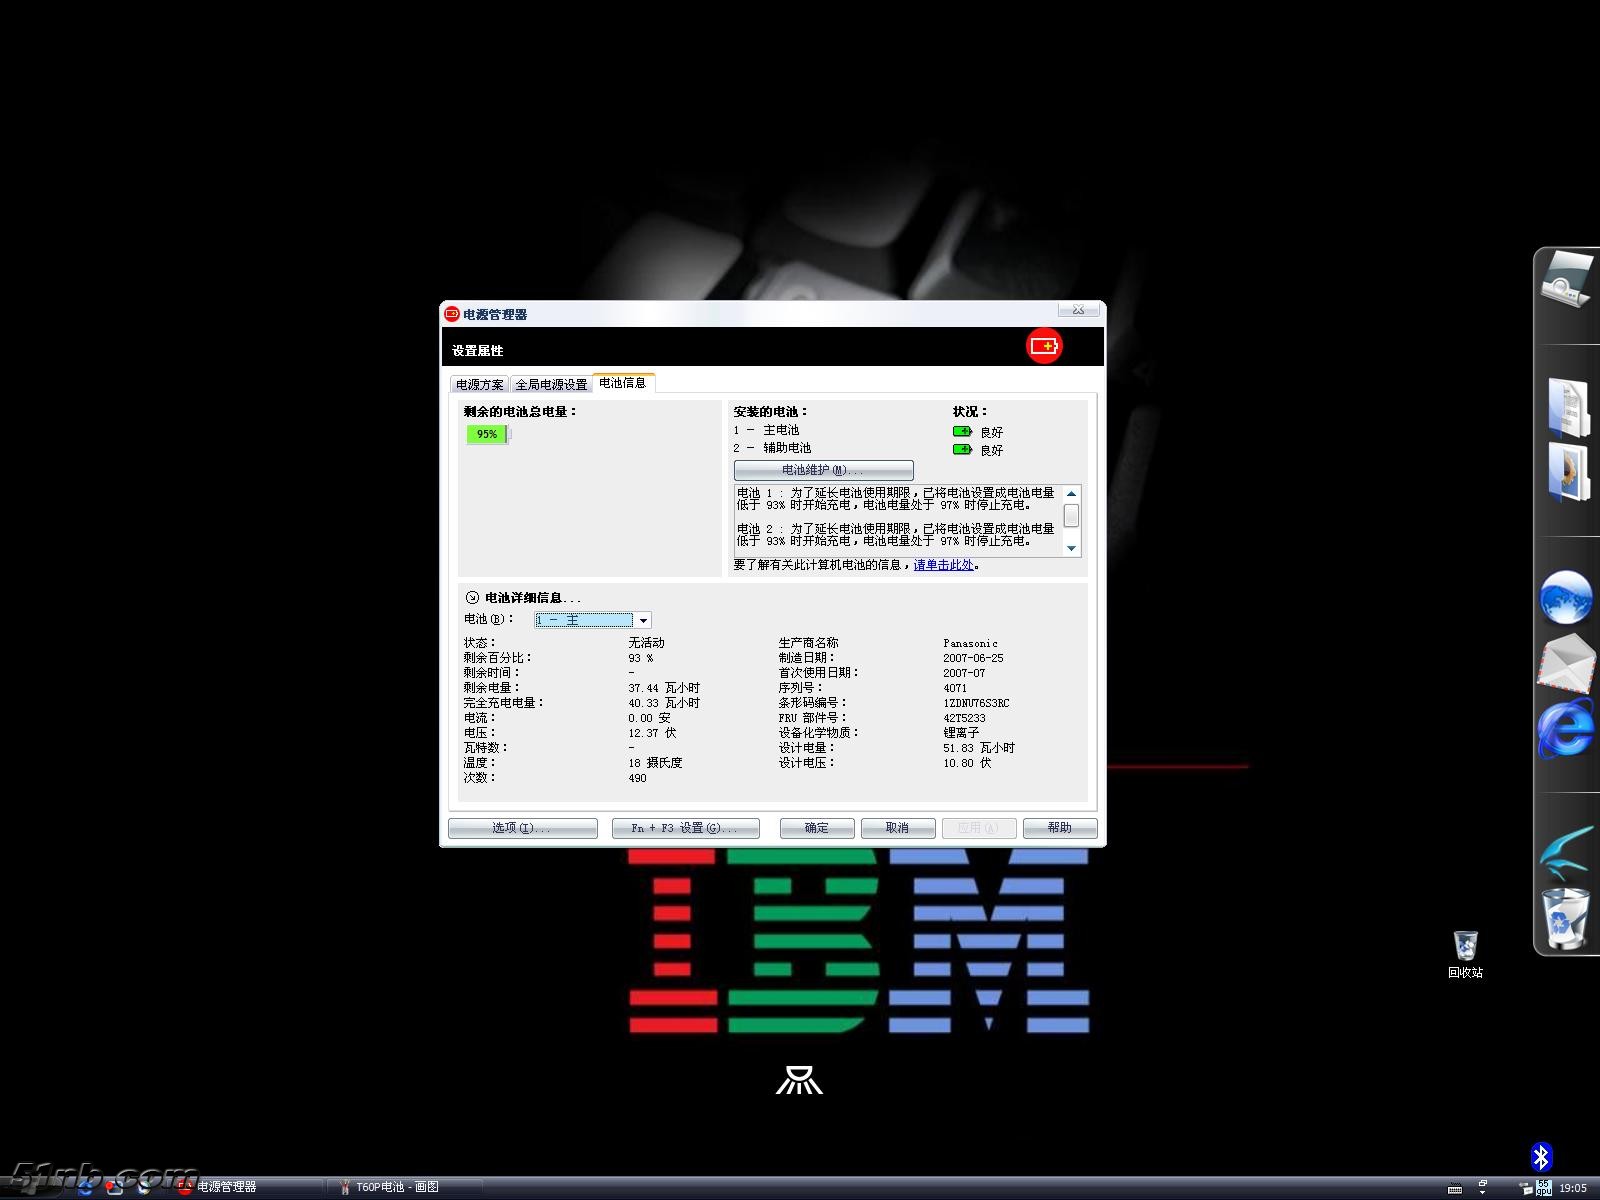Click the Bluetooth icon above the tray

point(1541,1157)
